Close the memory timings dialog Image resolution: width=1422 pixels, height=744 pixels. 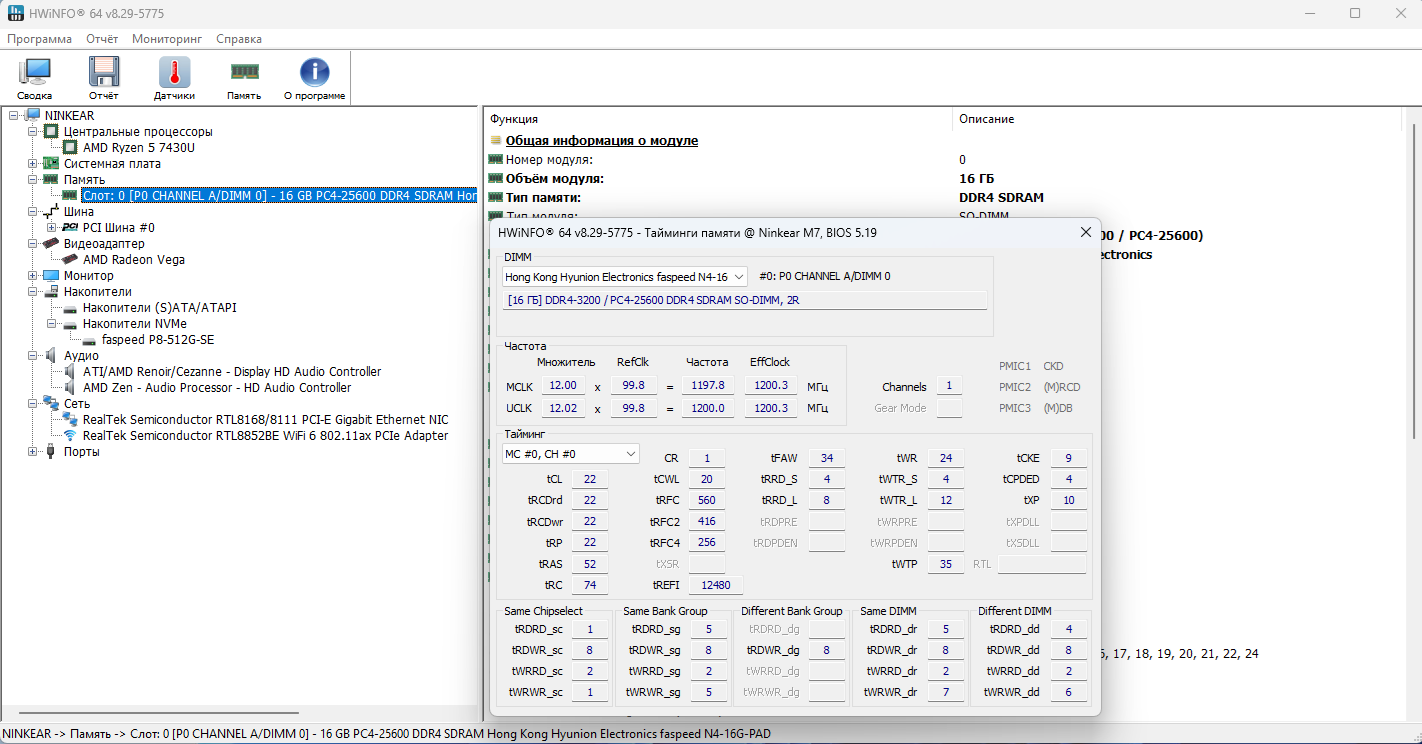1085,233
